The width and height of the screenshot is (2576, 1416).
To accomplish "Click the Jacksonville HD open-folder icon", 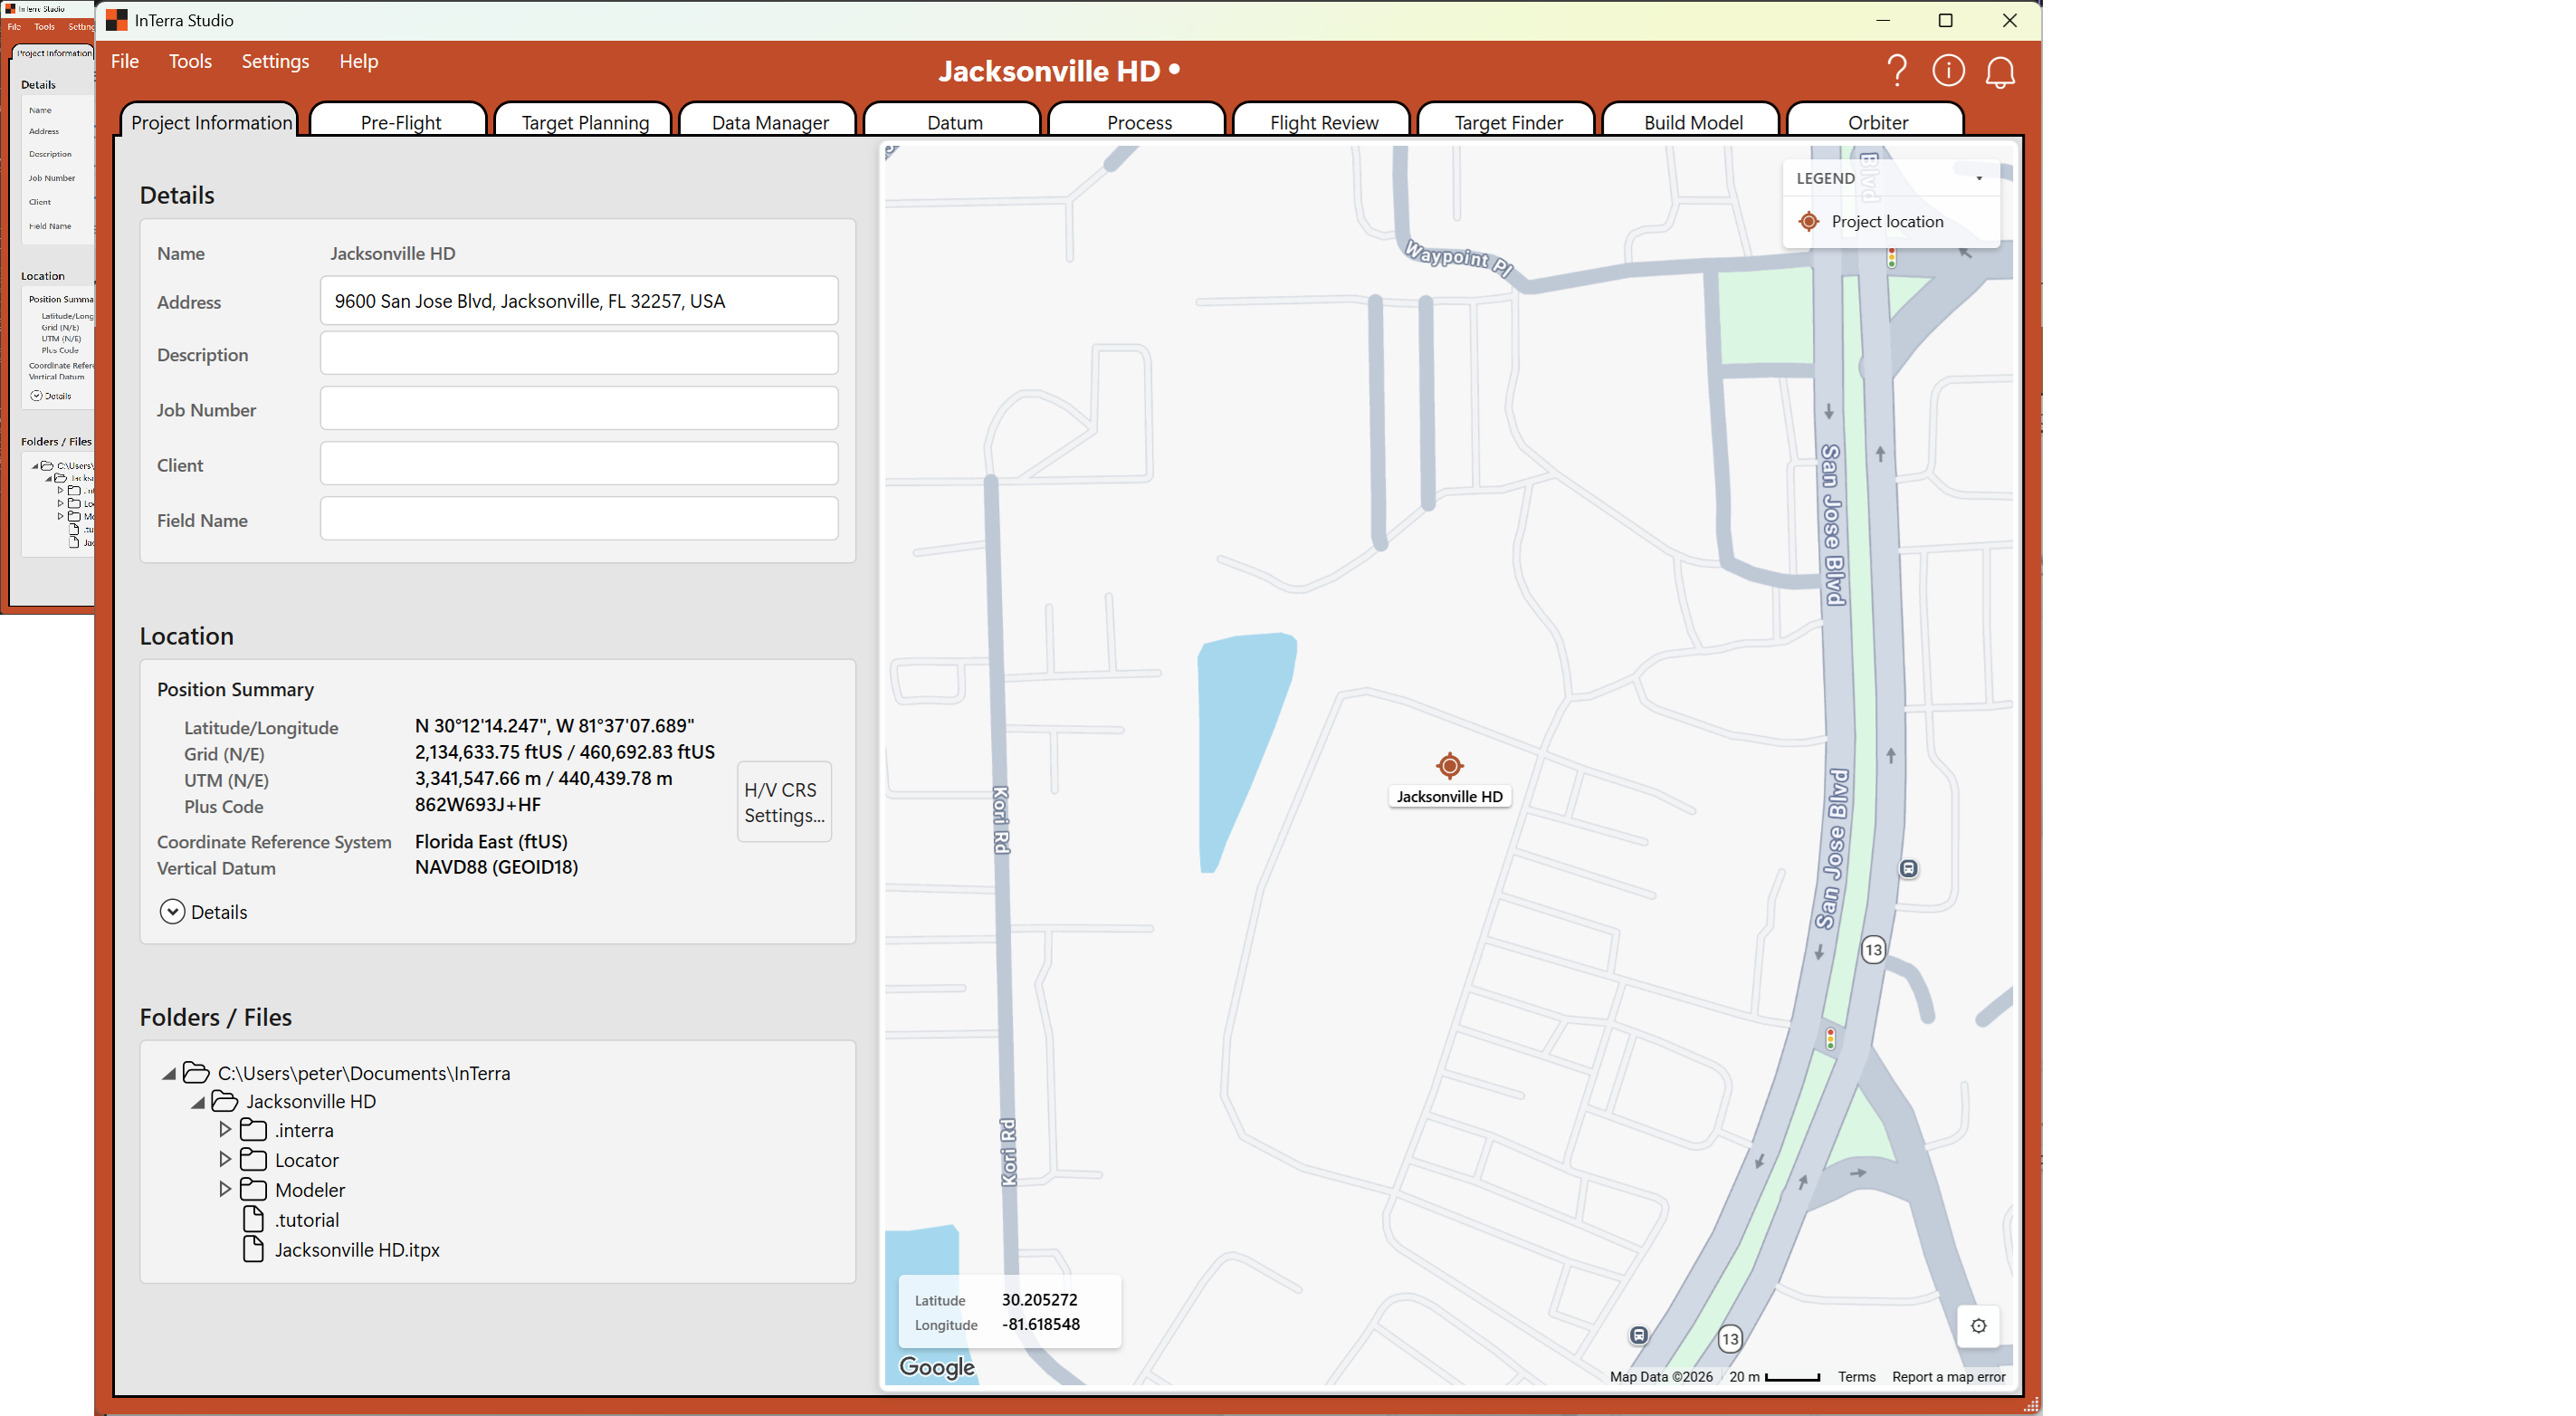I will [x=225, y=1101].
